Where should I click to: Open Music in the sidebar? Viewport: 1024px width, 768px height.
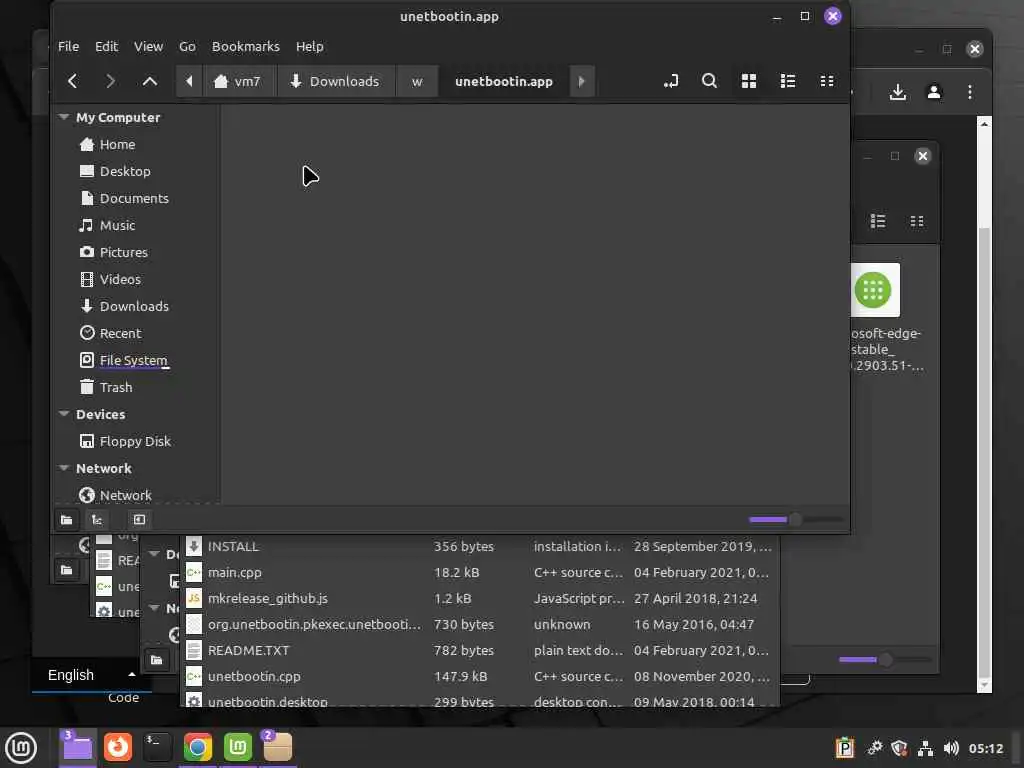[118, 225]
